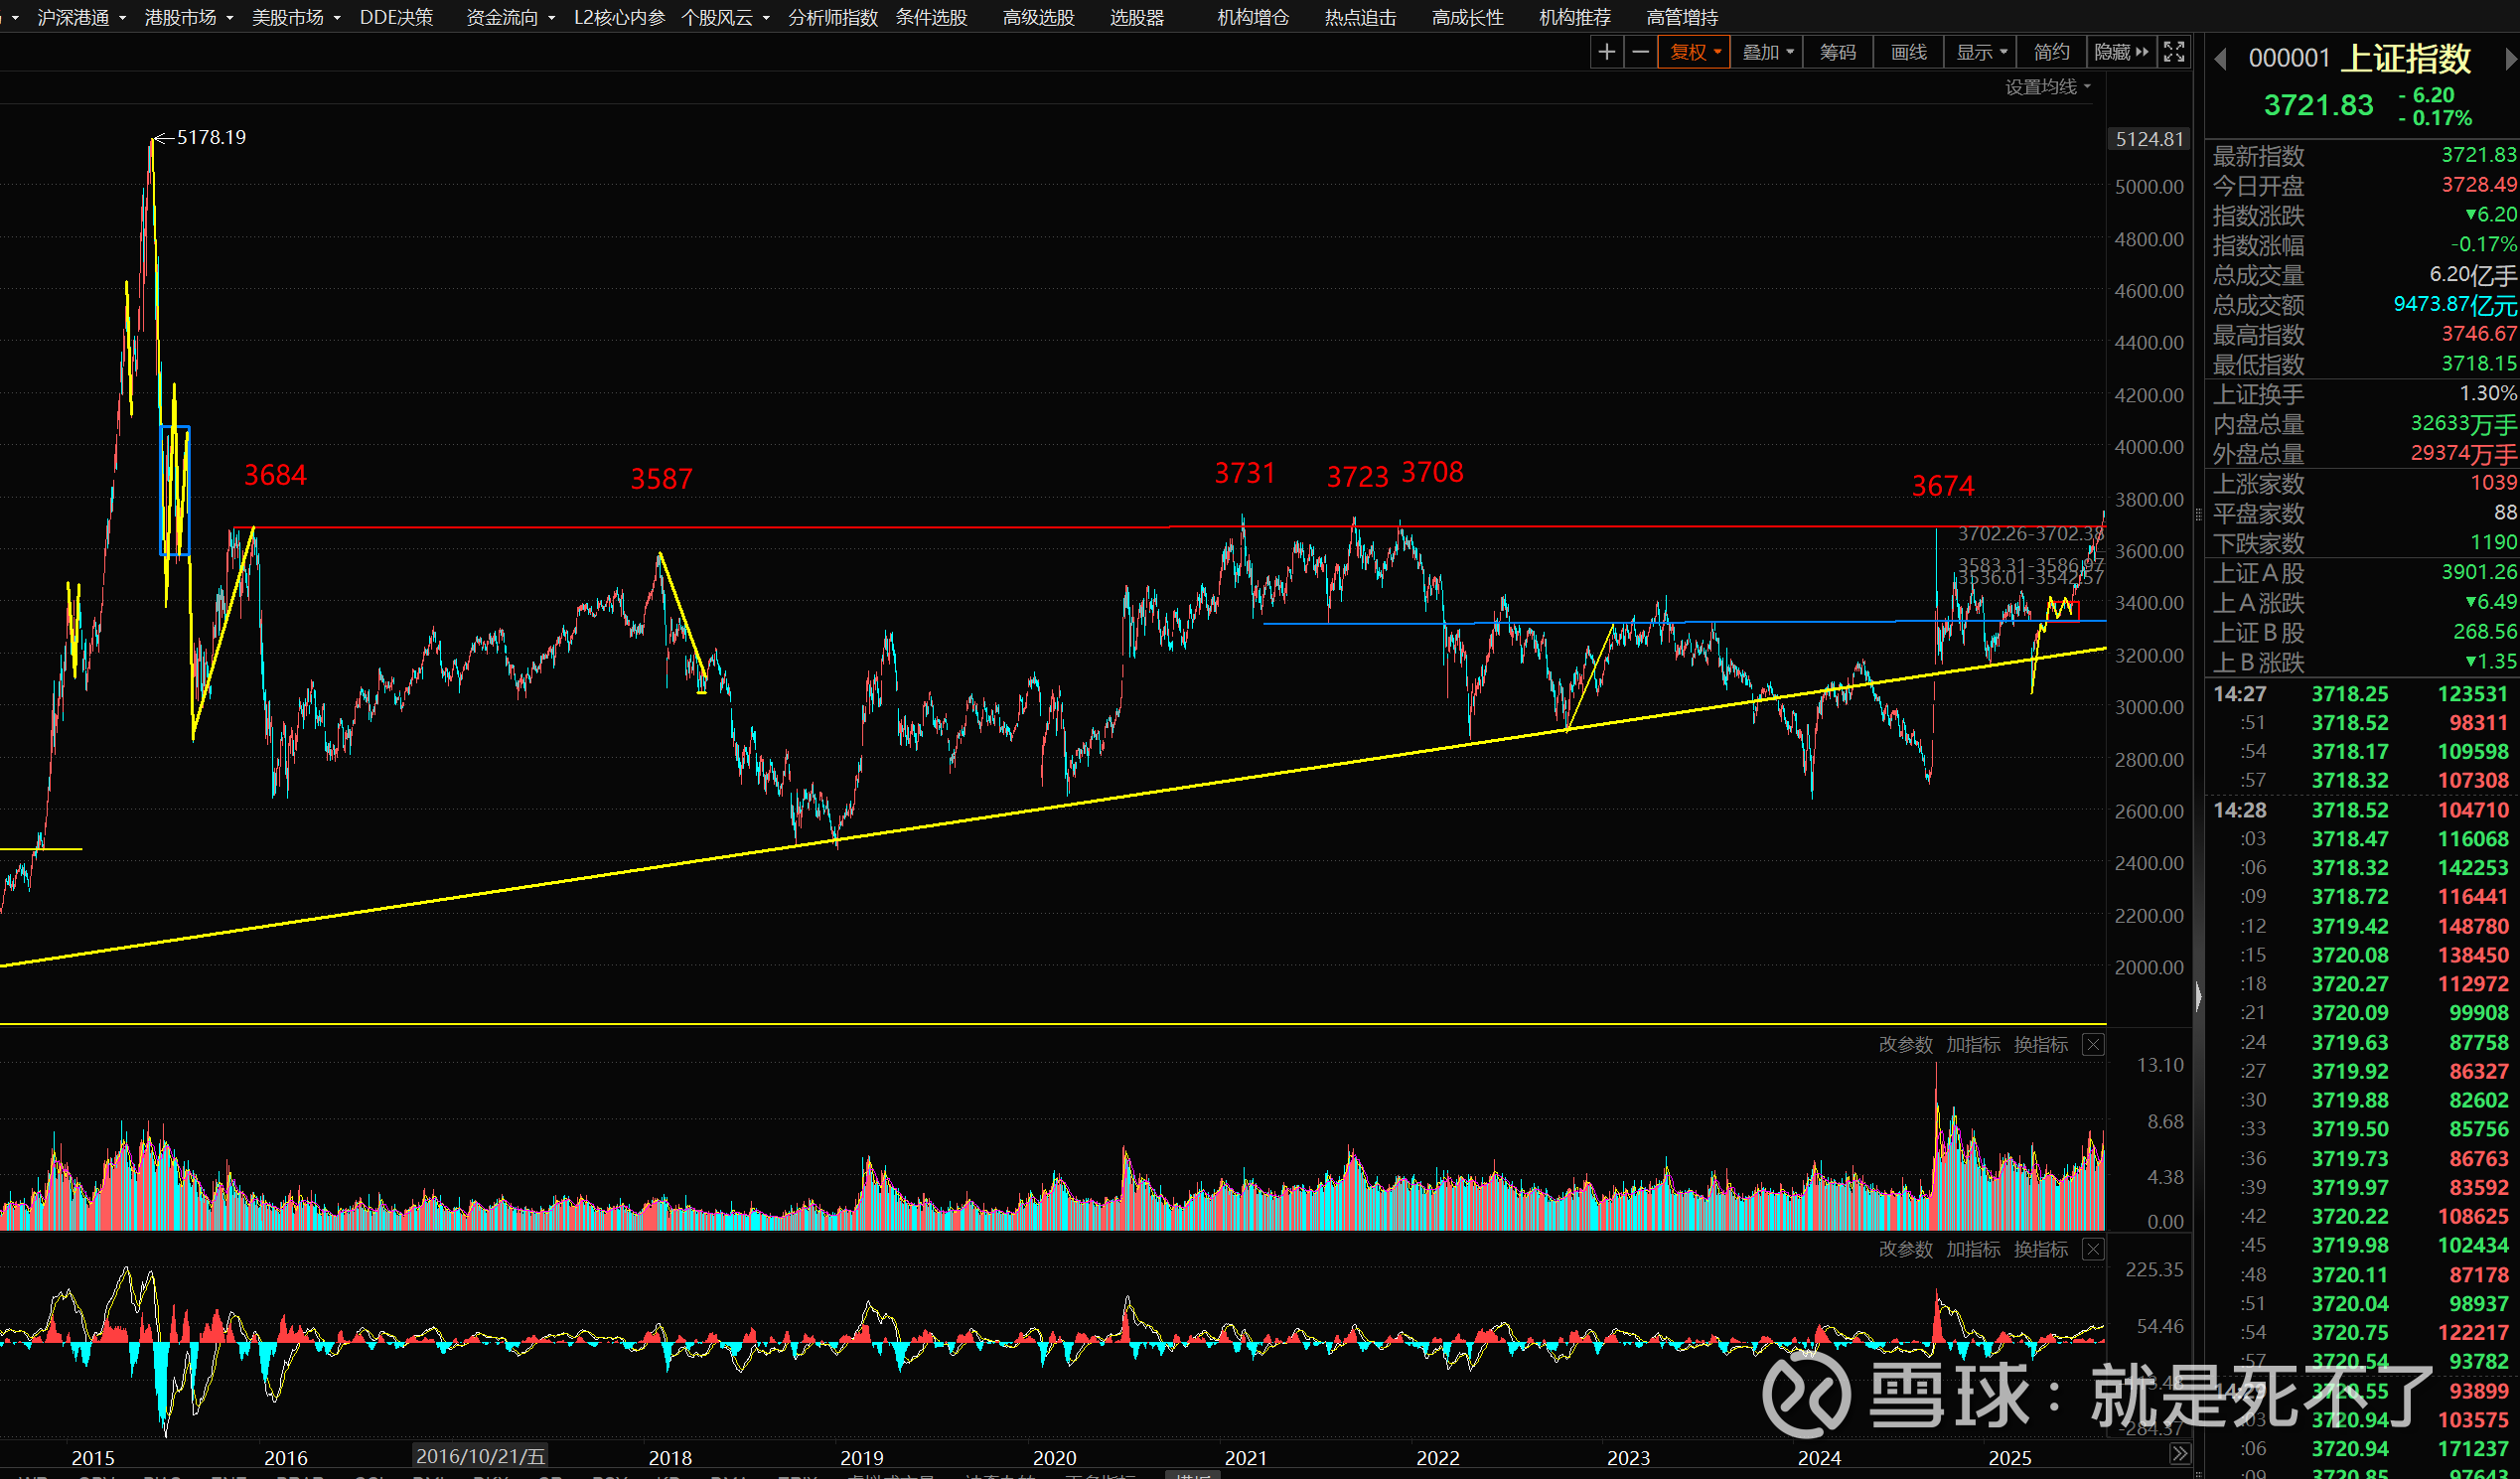Expand the 港股市场 menu
The height and width of the screenshot is (1479, 2520).
[x=188, y=17]
